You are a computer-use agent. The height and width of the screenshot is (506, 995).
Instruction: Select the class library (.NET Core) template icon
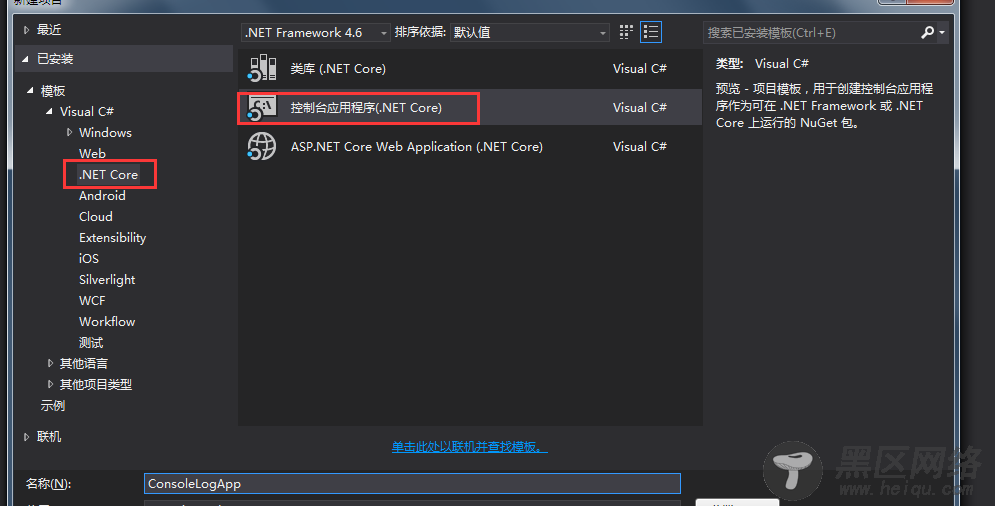point(261,68)
